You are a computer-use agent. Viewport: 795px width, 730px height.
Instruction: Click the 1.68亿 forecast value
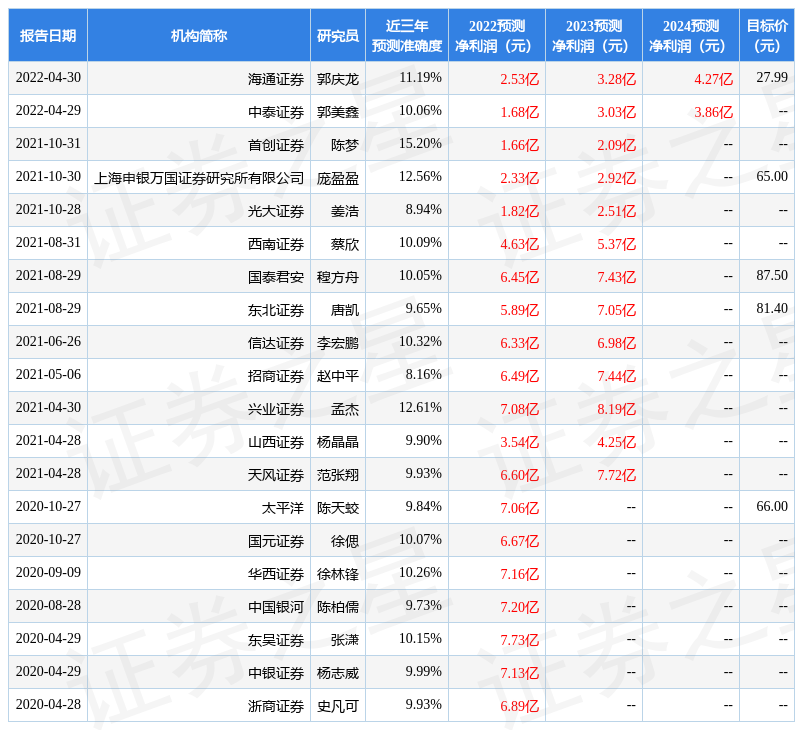point(520,112)
